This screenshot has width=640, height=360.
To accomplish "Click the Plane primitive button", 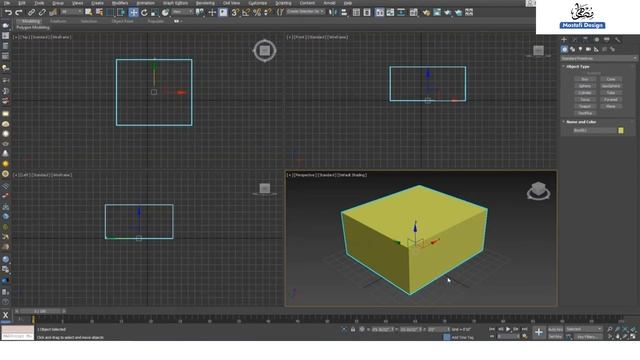I will click(x=611, y=107).
